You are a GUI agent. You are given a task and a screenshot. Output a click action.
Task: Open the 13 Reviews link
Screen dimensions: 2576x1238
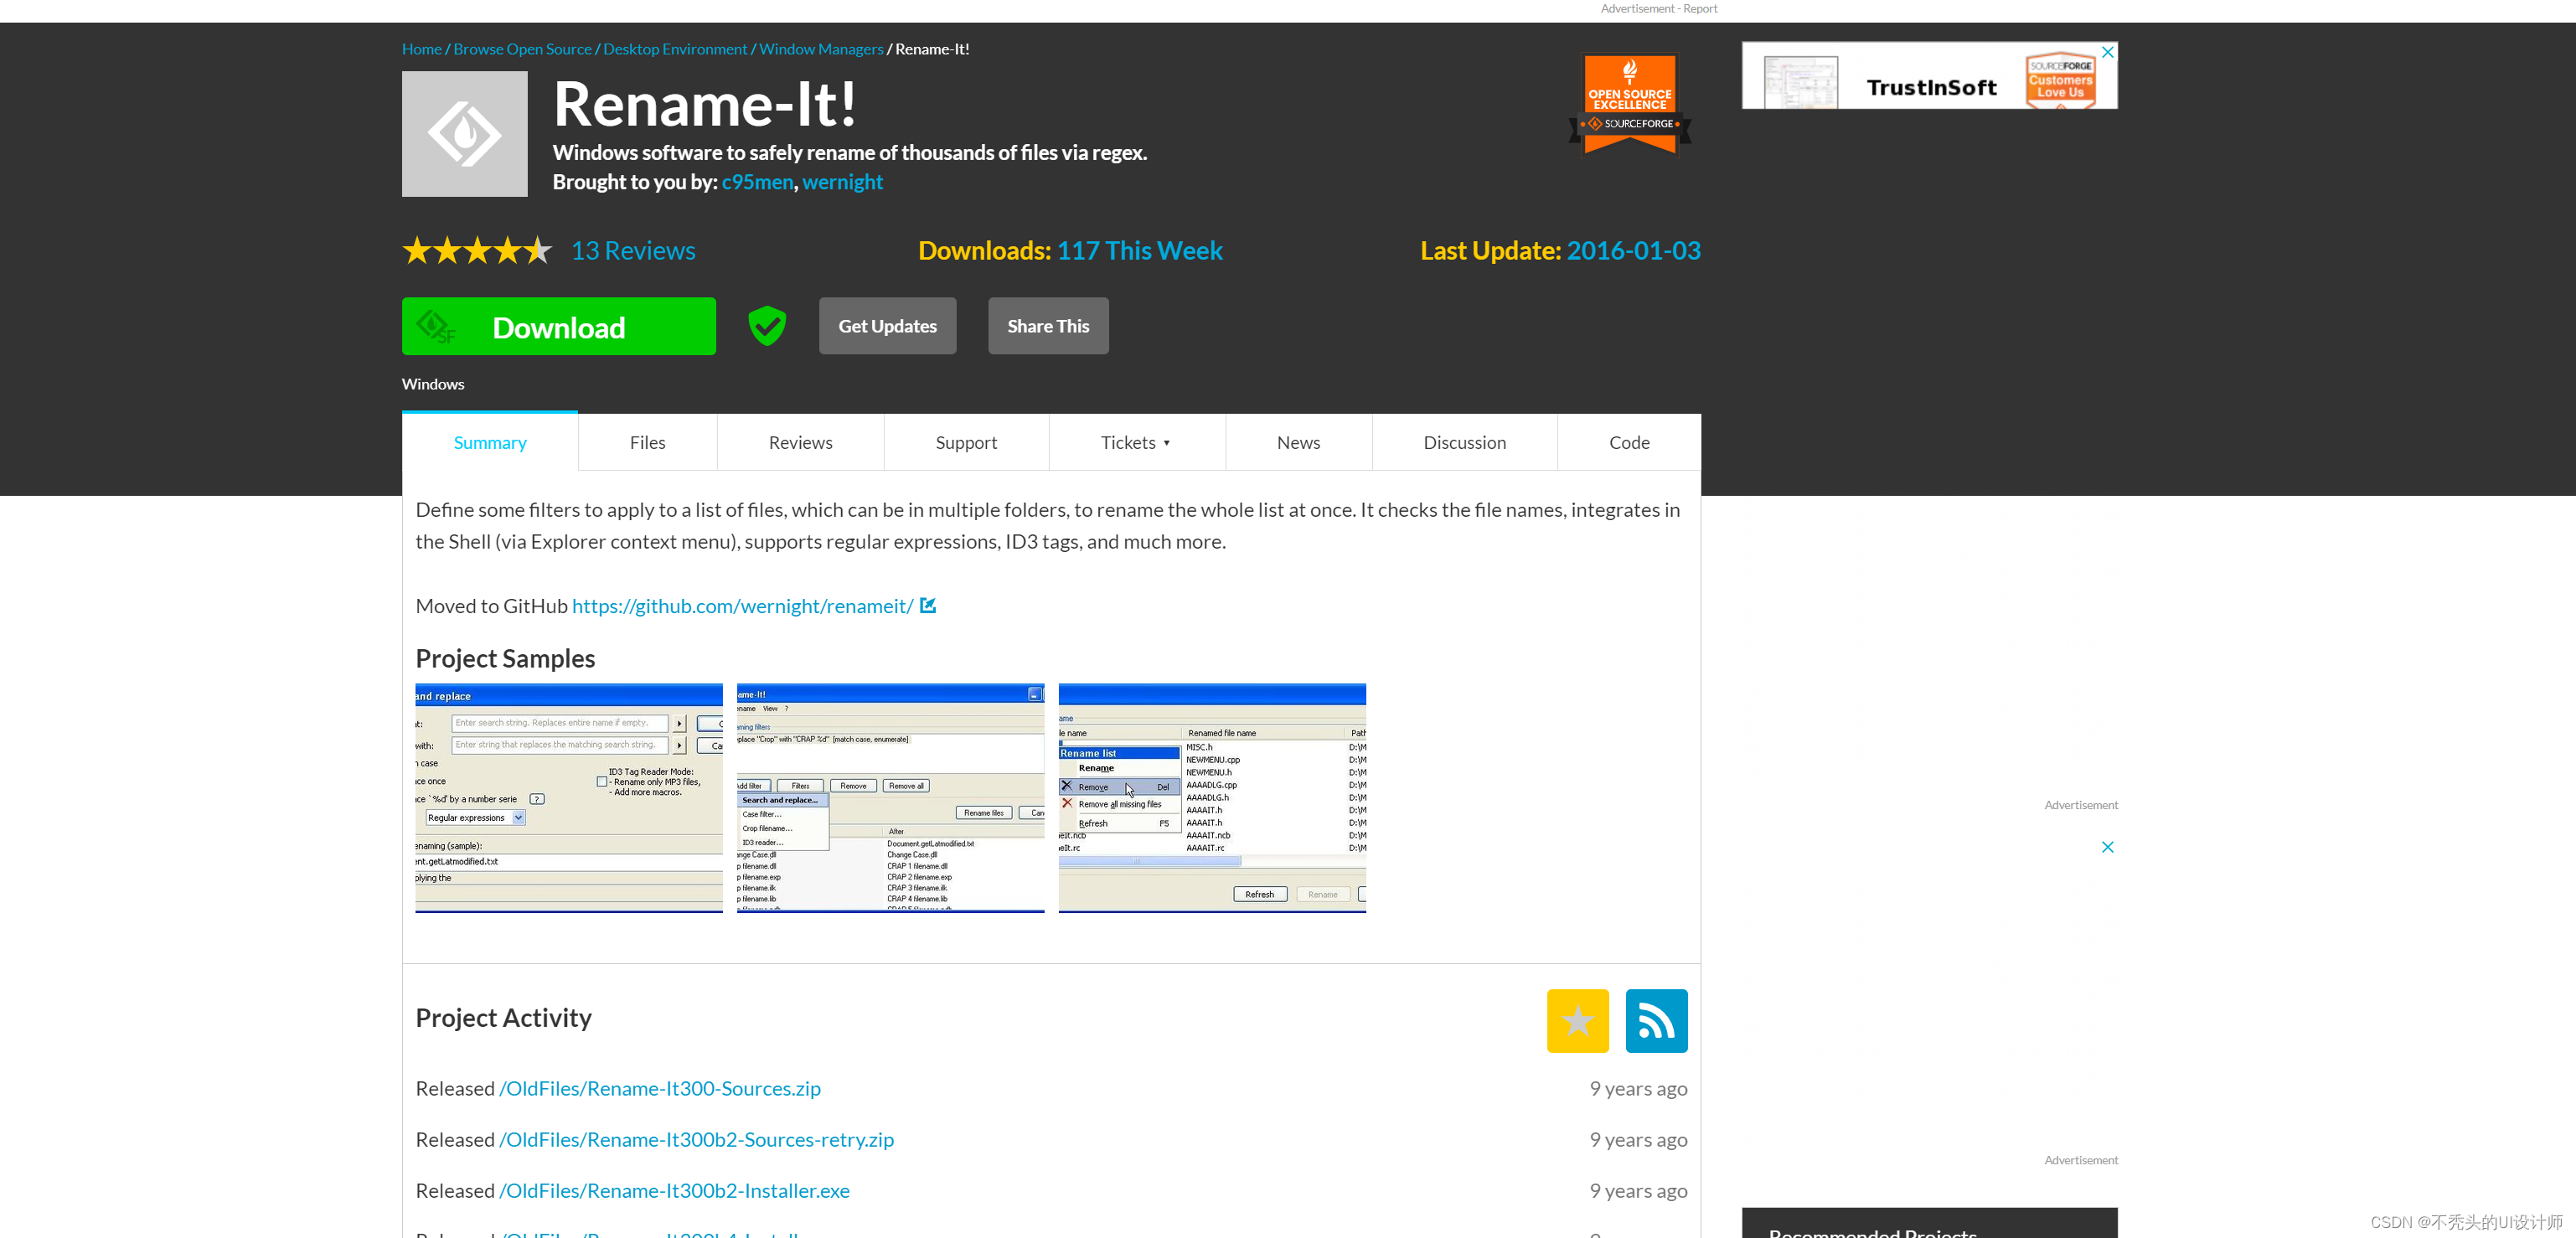(633, 251)
